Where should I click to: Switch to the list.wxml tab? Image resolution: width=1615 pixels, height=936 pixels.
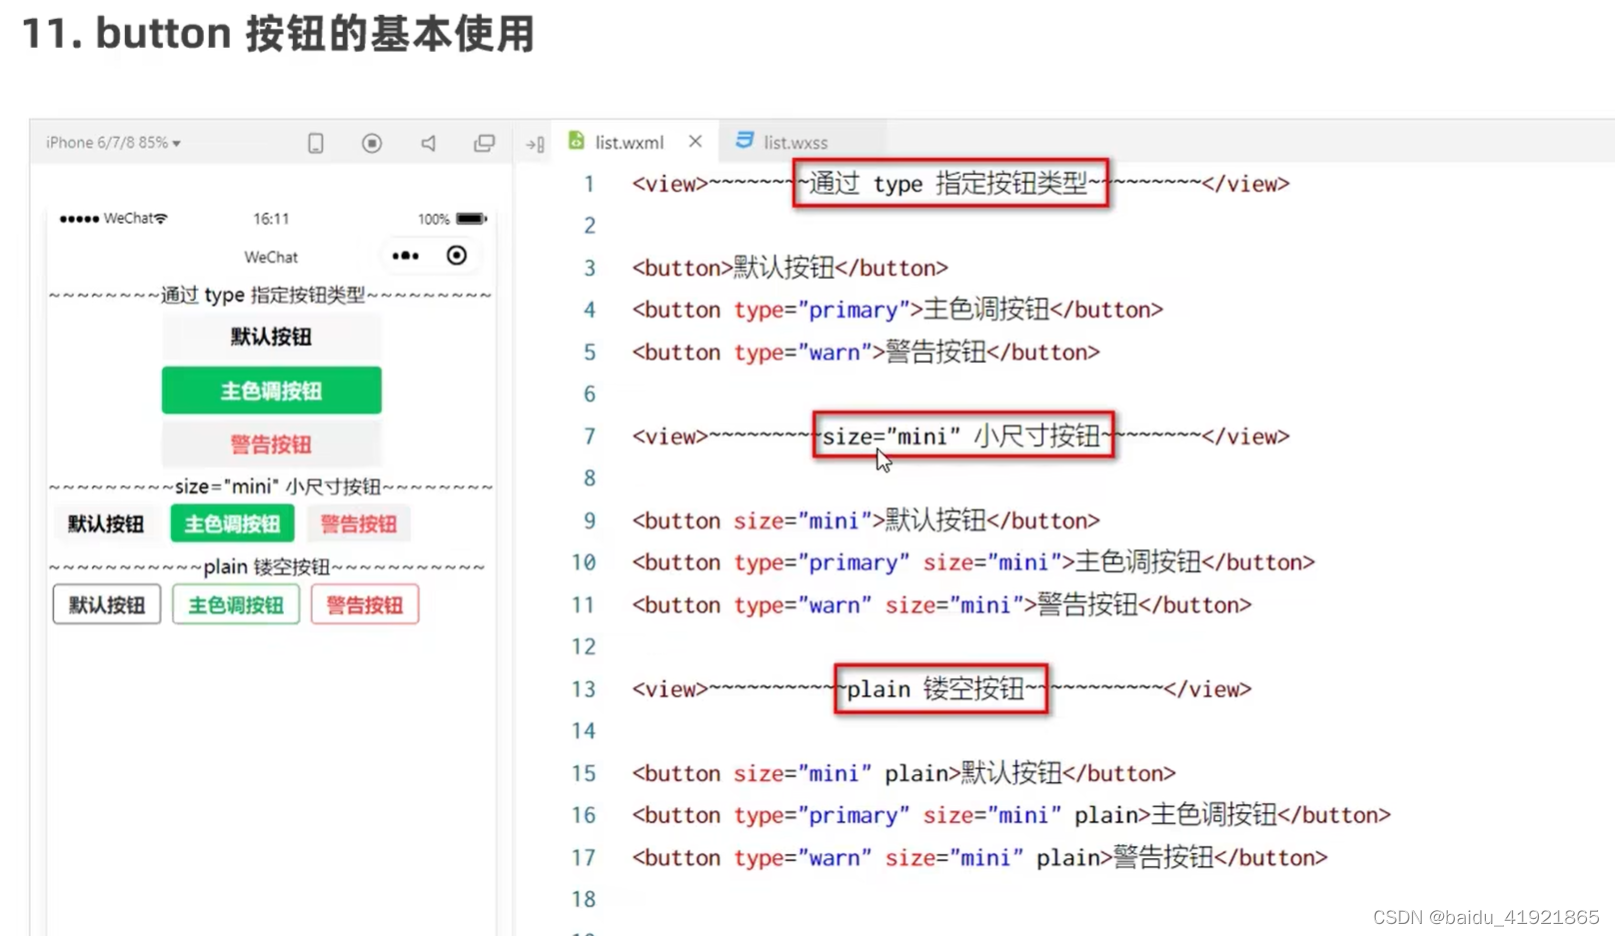click(x=629, y=142)
